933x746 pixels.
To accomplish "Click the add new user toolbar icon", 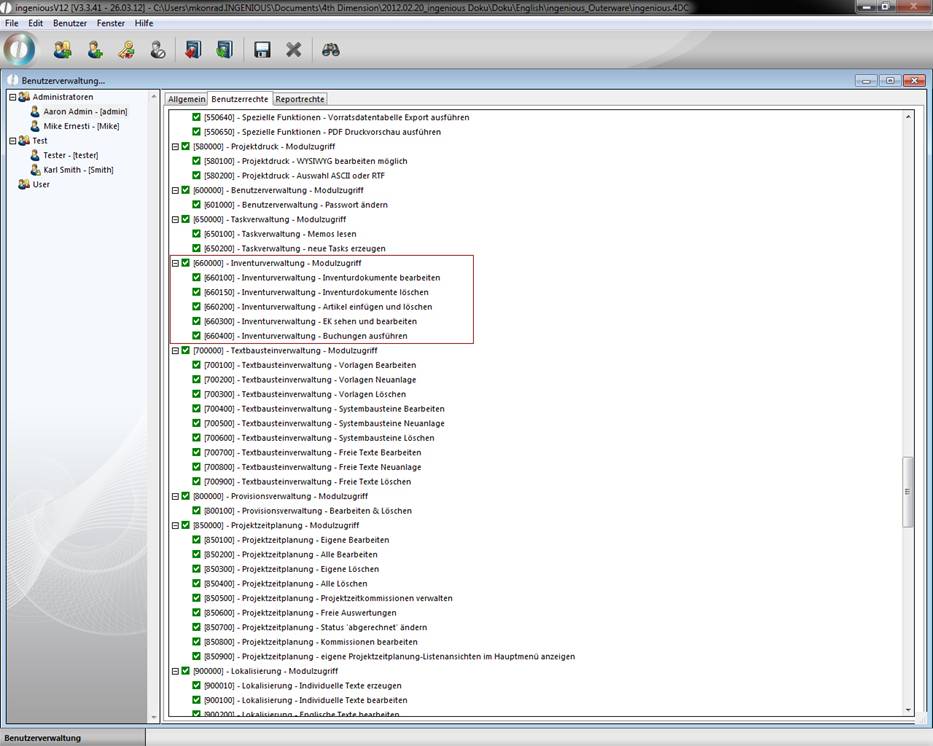I will coord(95,49).
